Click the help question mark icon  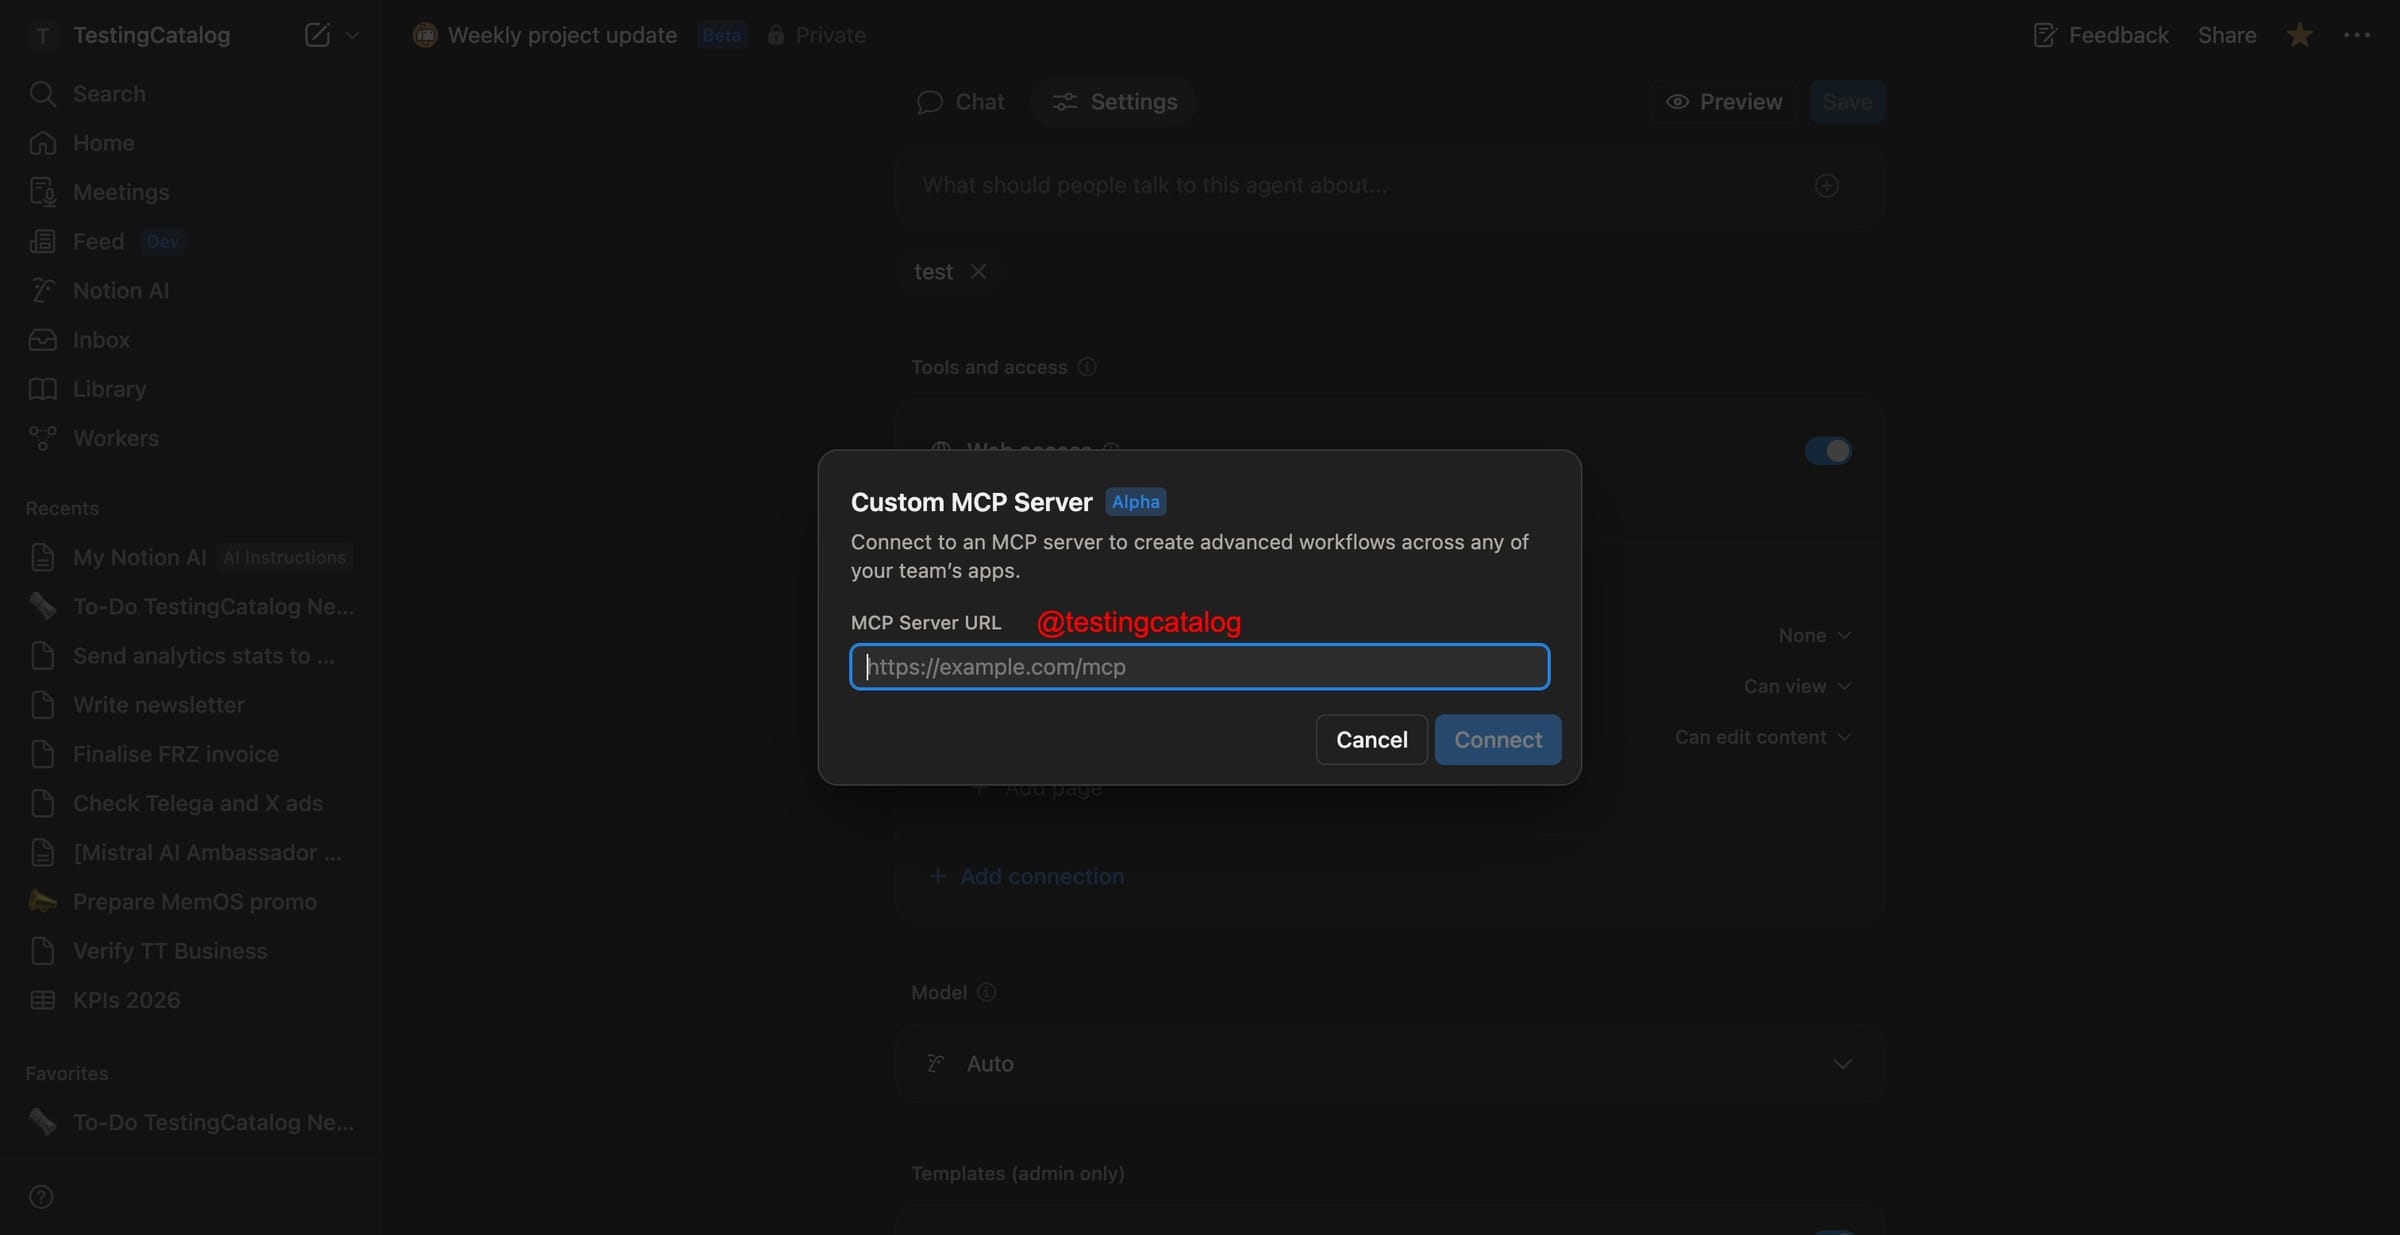41,1197
